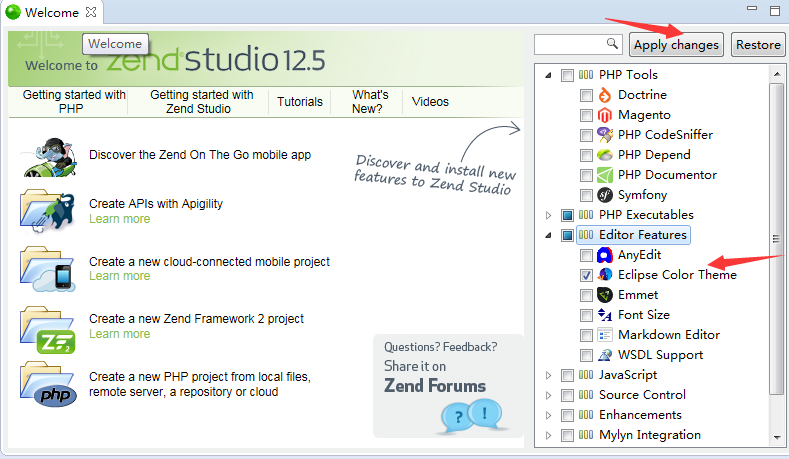This screenshot has width=789, height=459.
Task: Click the Zend Forums speech bubbles icon
Action: tap(471, 415)
